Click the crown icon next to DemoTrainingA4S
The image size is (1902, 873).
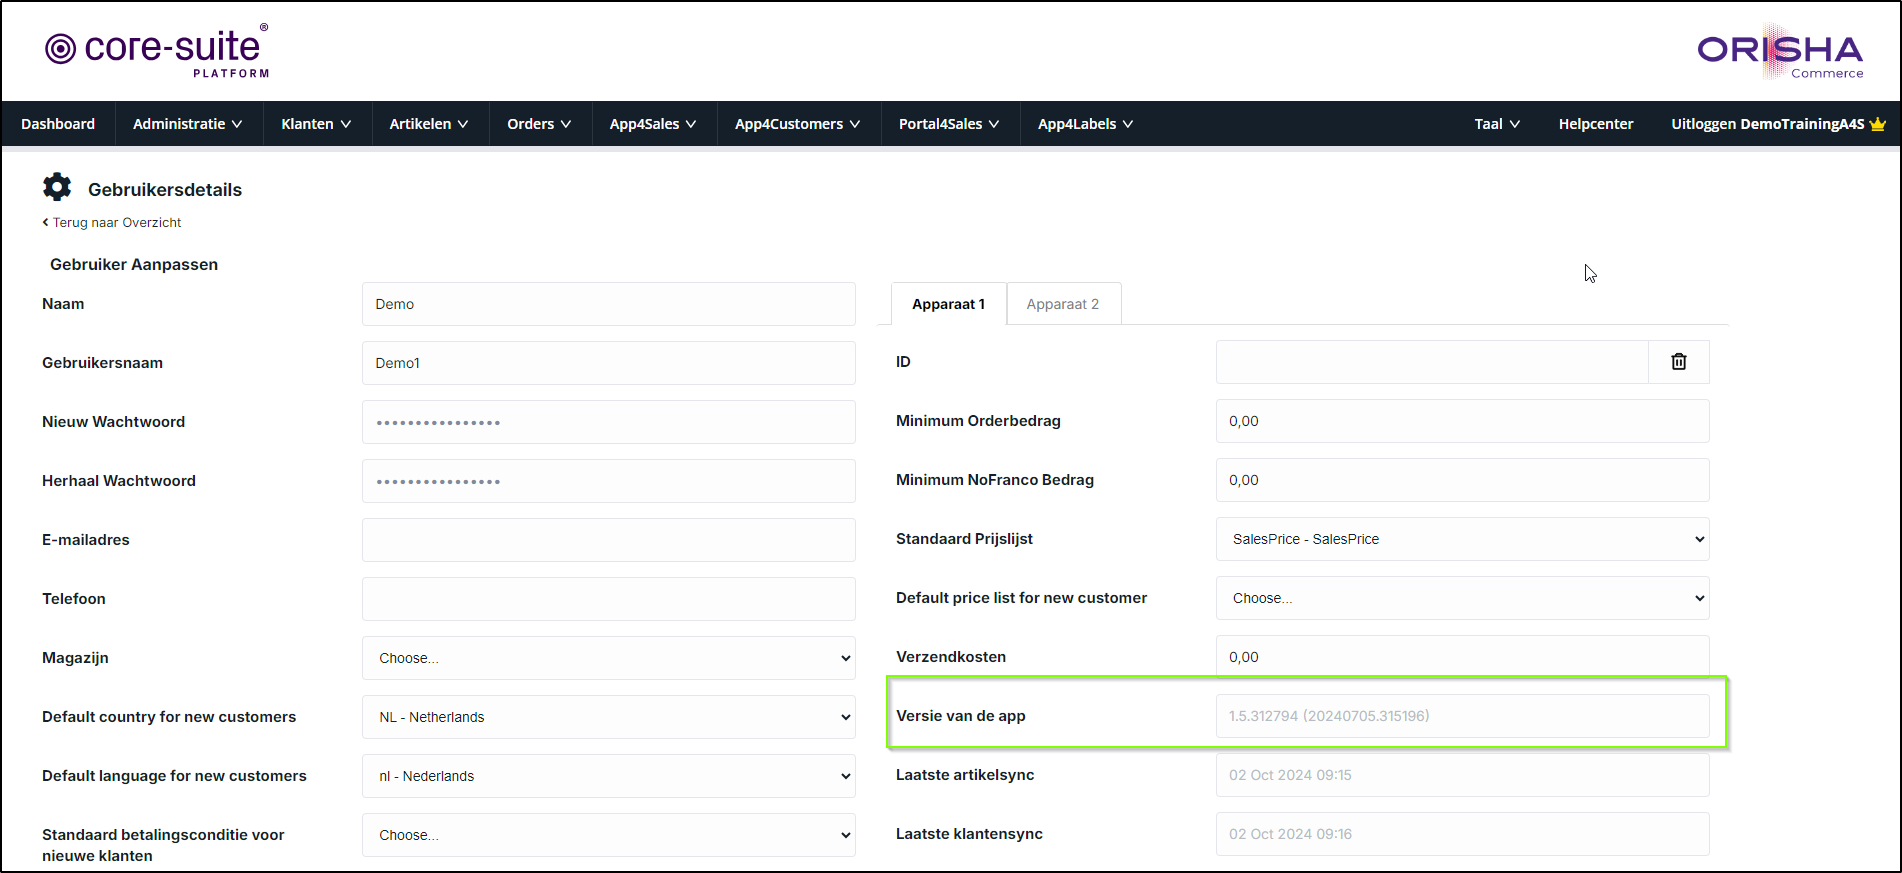[x=1877, y=124]
